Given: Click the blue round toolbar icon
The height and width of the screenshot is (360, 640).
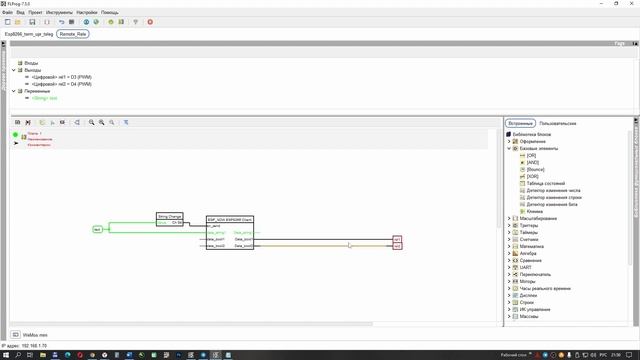Looking at the screenshot, I should click(86, 22).
